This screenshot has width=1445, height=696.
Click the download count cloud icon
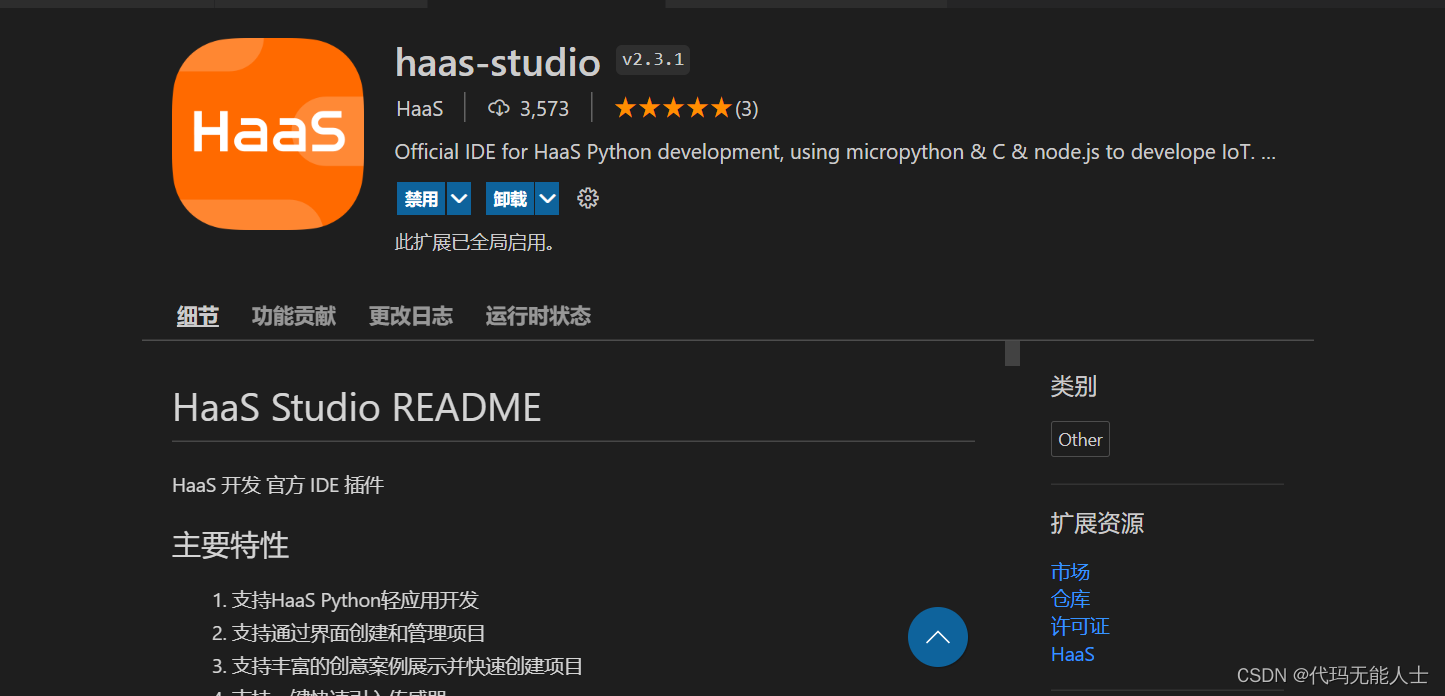coord(499,108)
